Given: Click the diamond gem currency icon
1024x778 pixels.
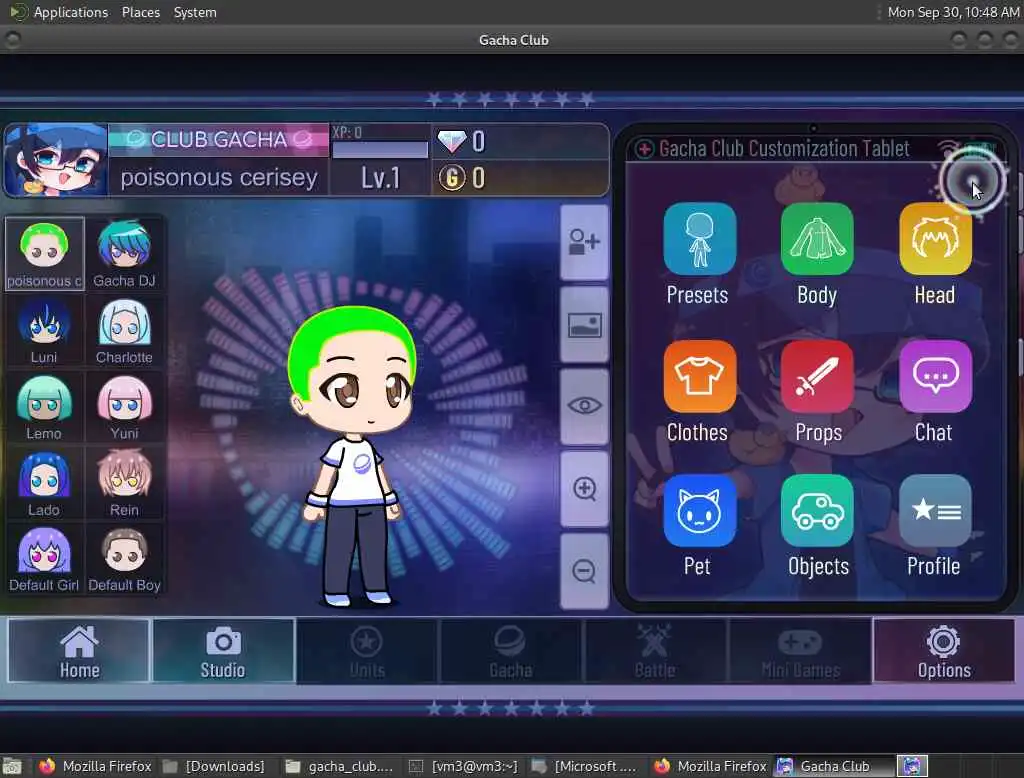Looking at the screenshot, I should tap(452, 141).
